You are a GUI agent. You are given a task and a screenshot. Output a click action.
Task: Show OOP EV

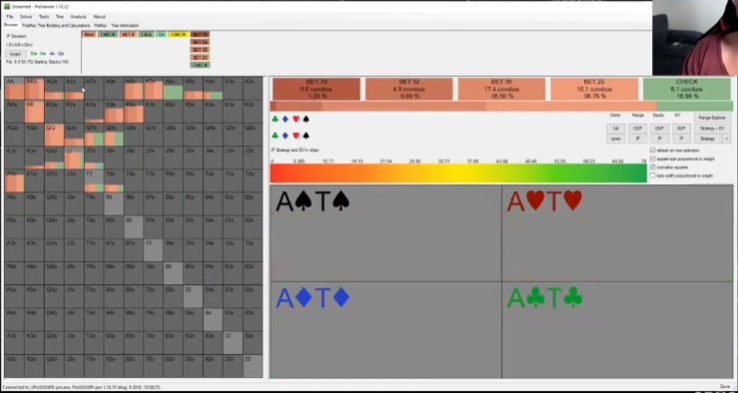tap(681, 128)
